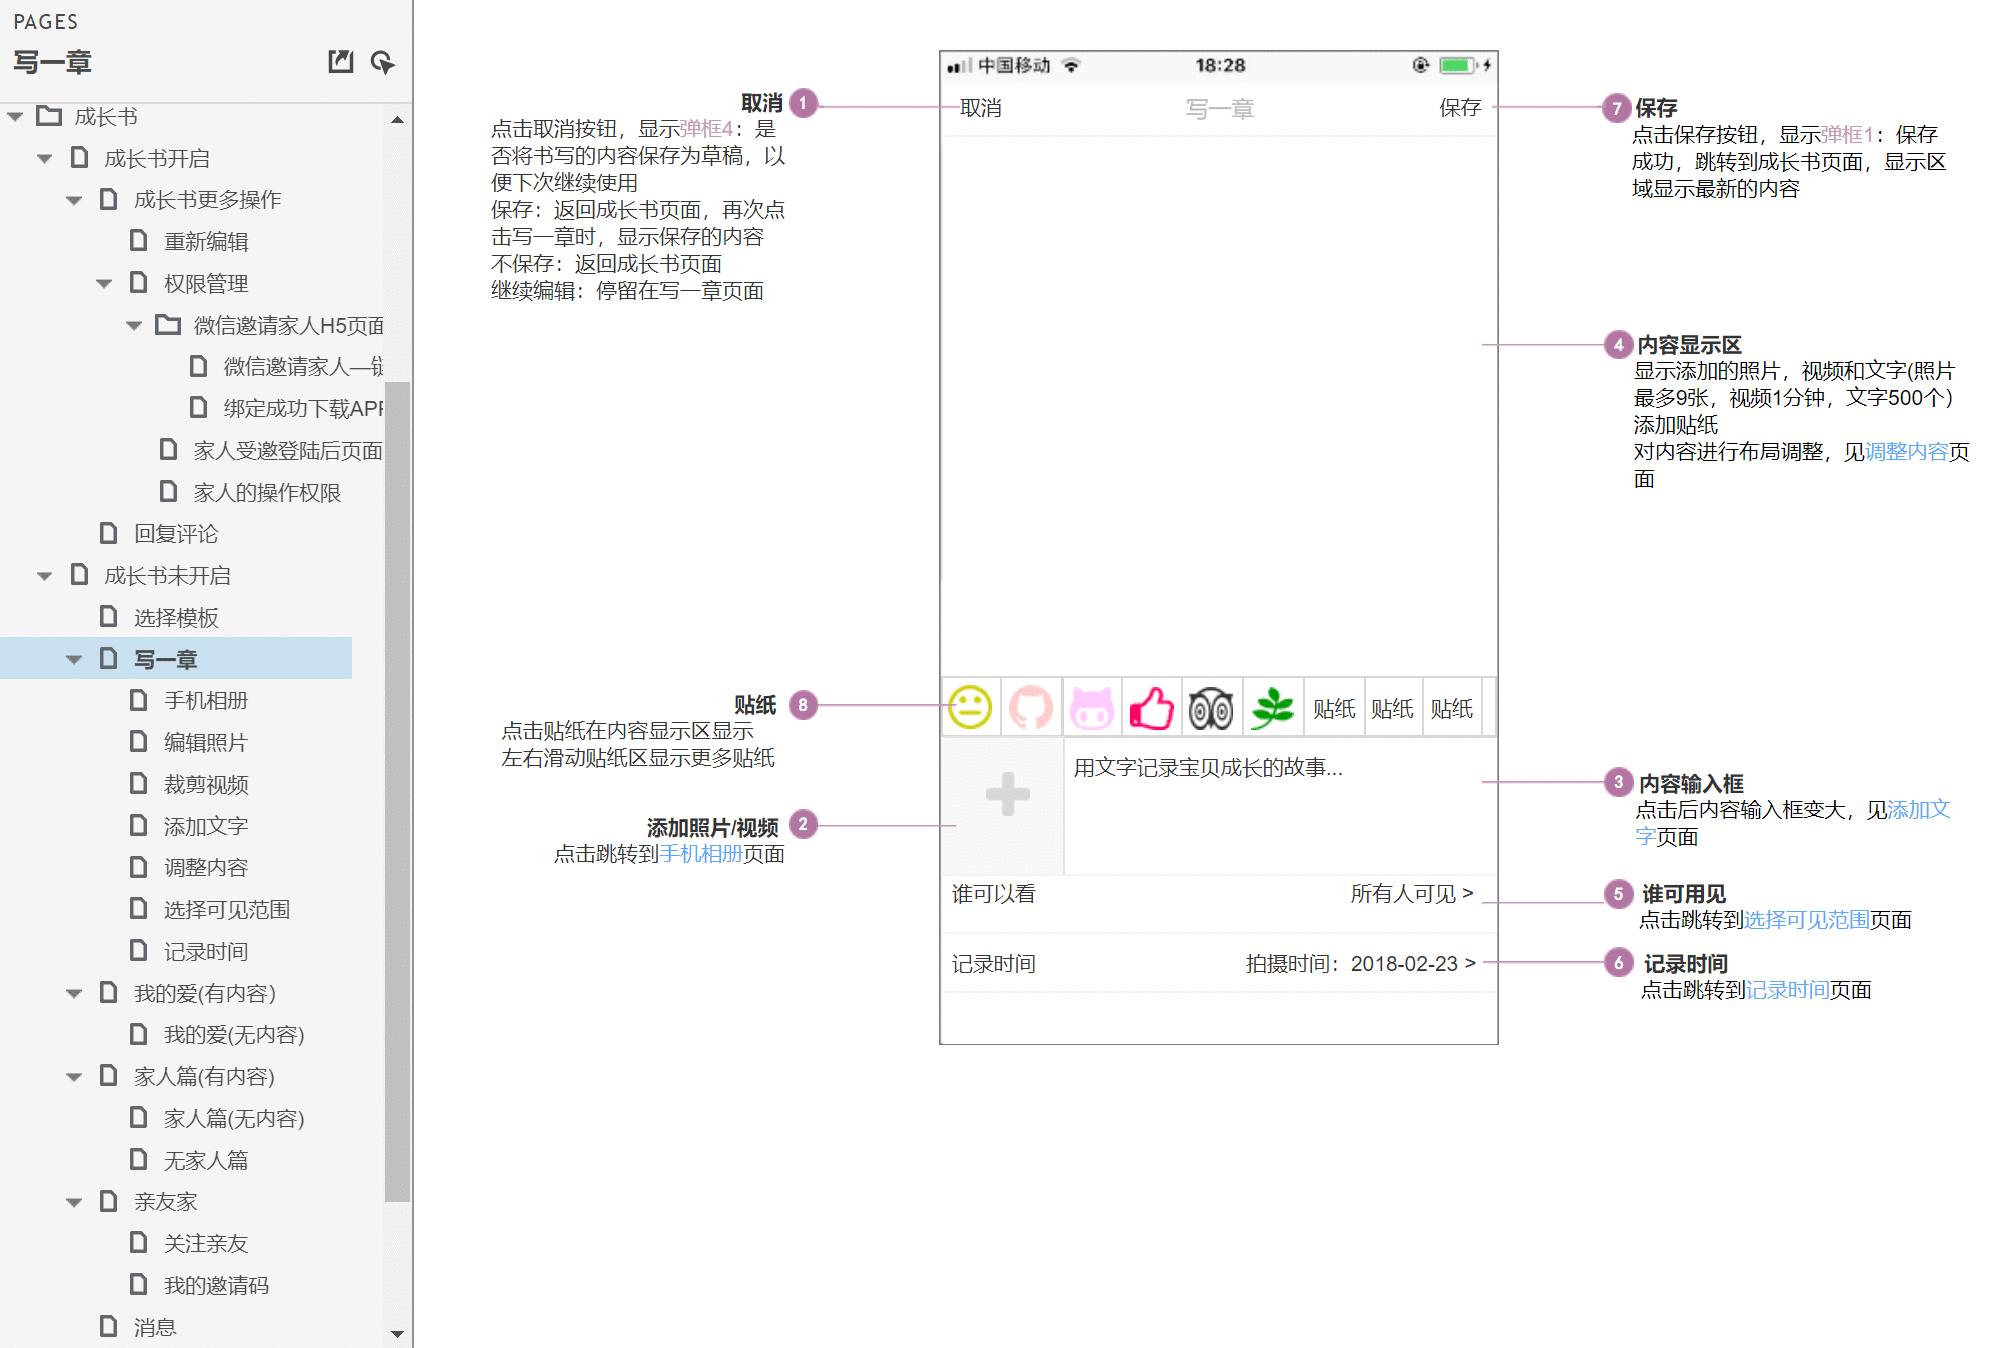The width and height of the screenshot is (2006, 1348).
Task: Click the page icon next to 关注亲友
Action: [139, 1243]
